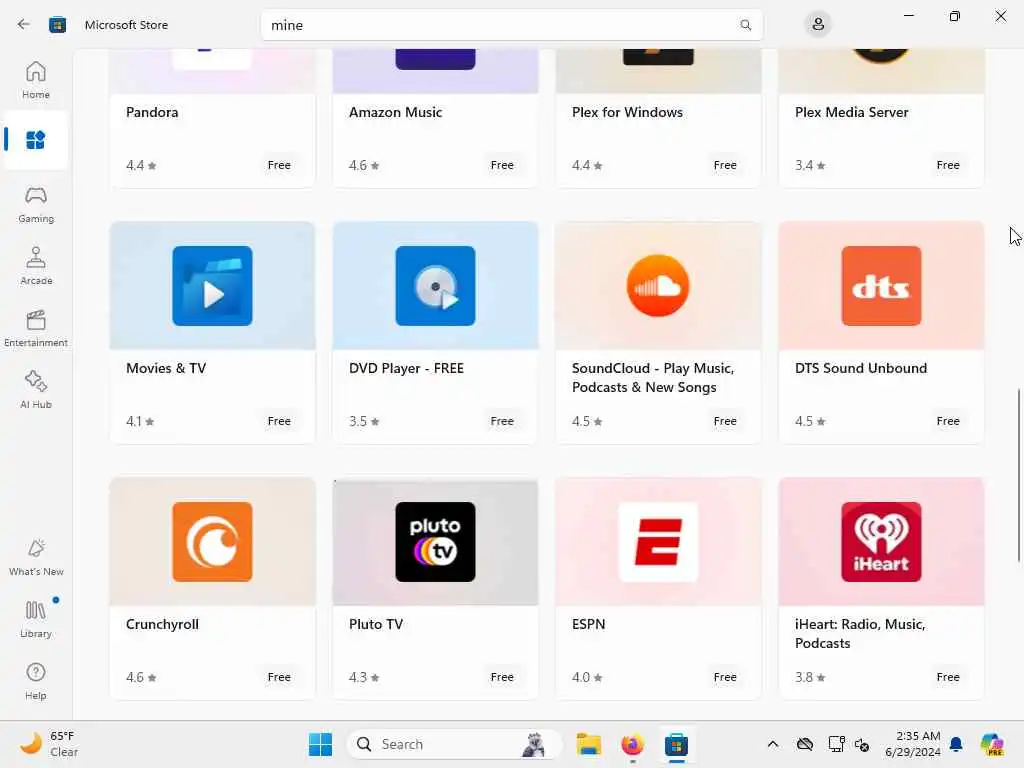This screenshot has height=768, width=1024.
Task: Click the SoundCloud app icon
Action: coord(658,285)
